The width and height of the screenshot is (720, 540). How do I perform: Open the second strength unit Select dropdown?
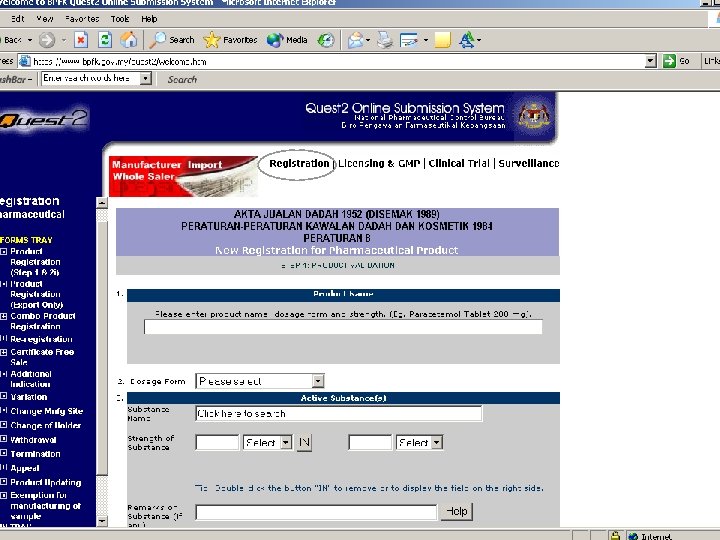coord(419,442)
